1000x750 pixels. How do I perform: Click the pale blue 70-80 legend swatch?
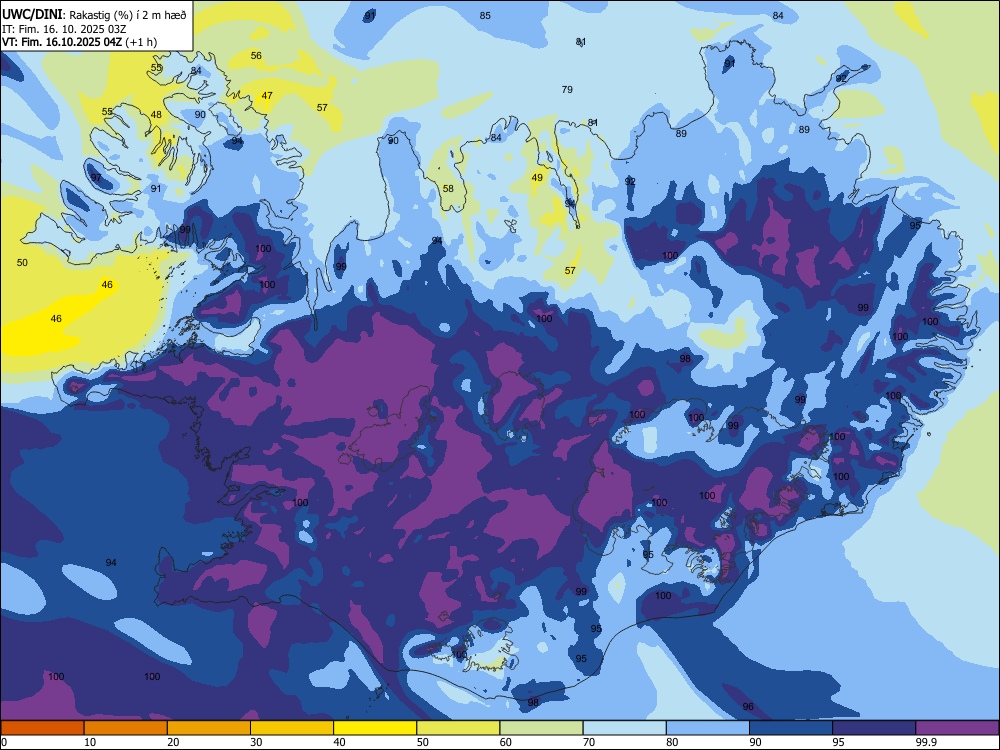point(624,728)
